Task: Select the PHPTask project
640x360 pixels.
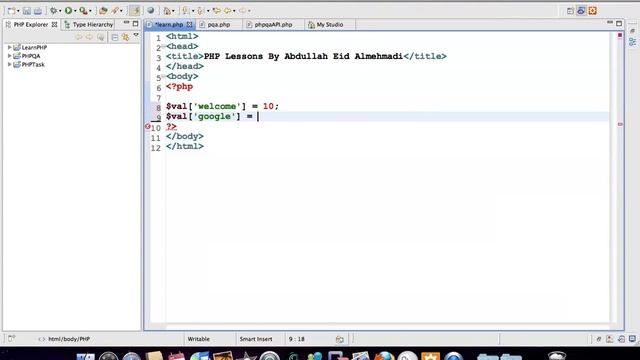Action: click(x=33, y=64)
